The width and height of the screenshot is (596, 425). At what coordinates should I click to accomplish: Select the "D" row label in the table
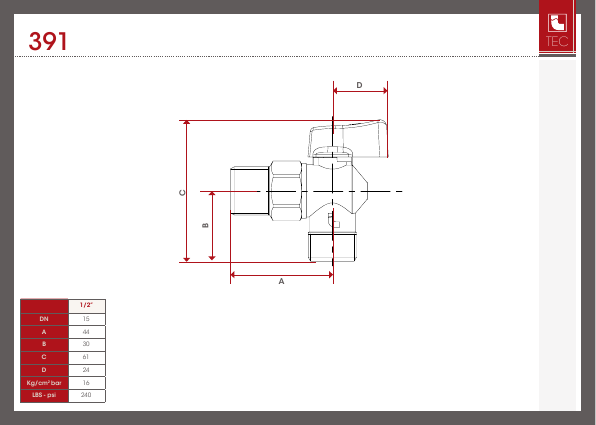44,370
